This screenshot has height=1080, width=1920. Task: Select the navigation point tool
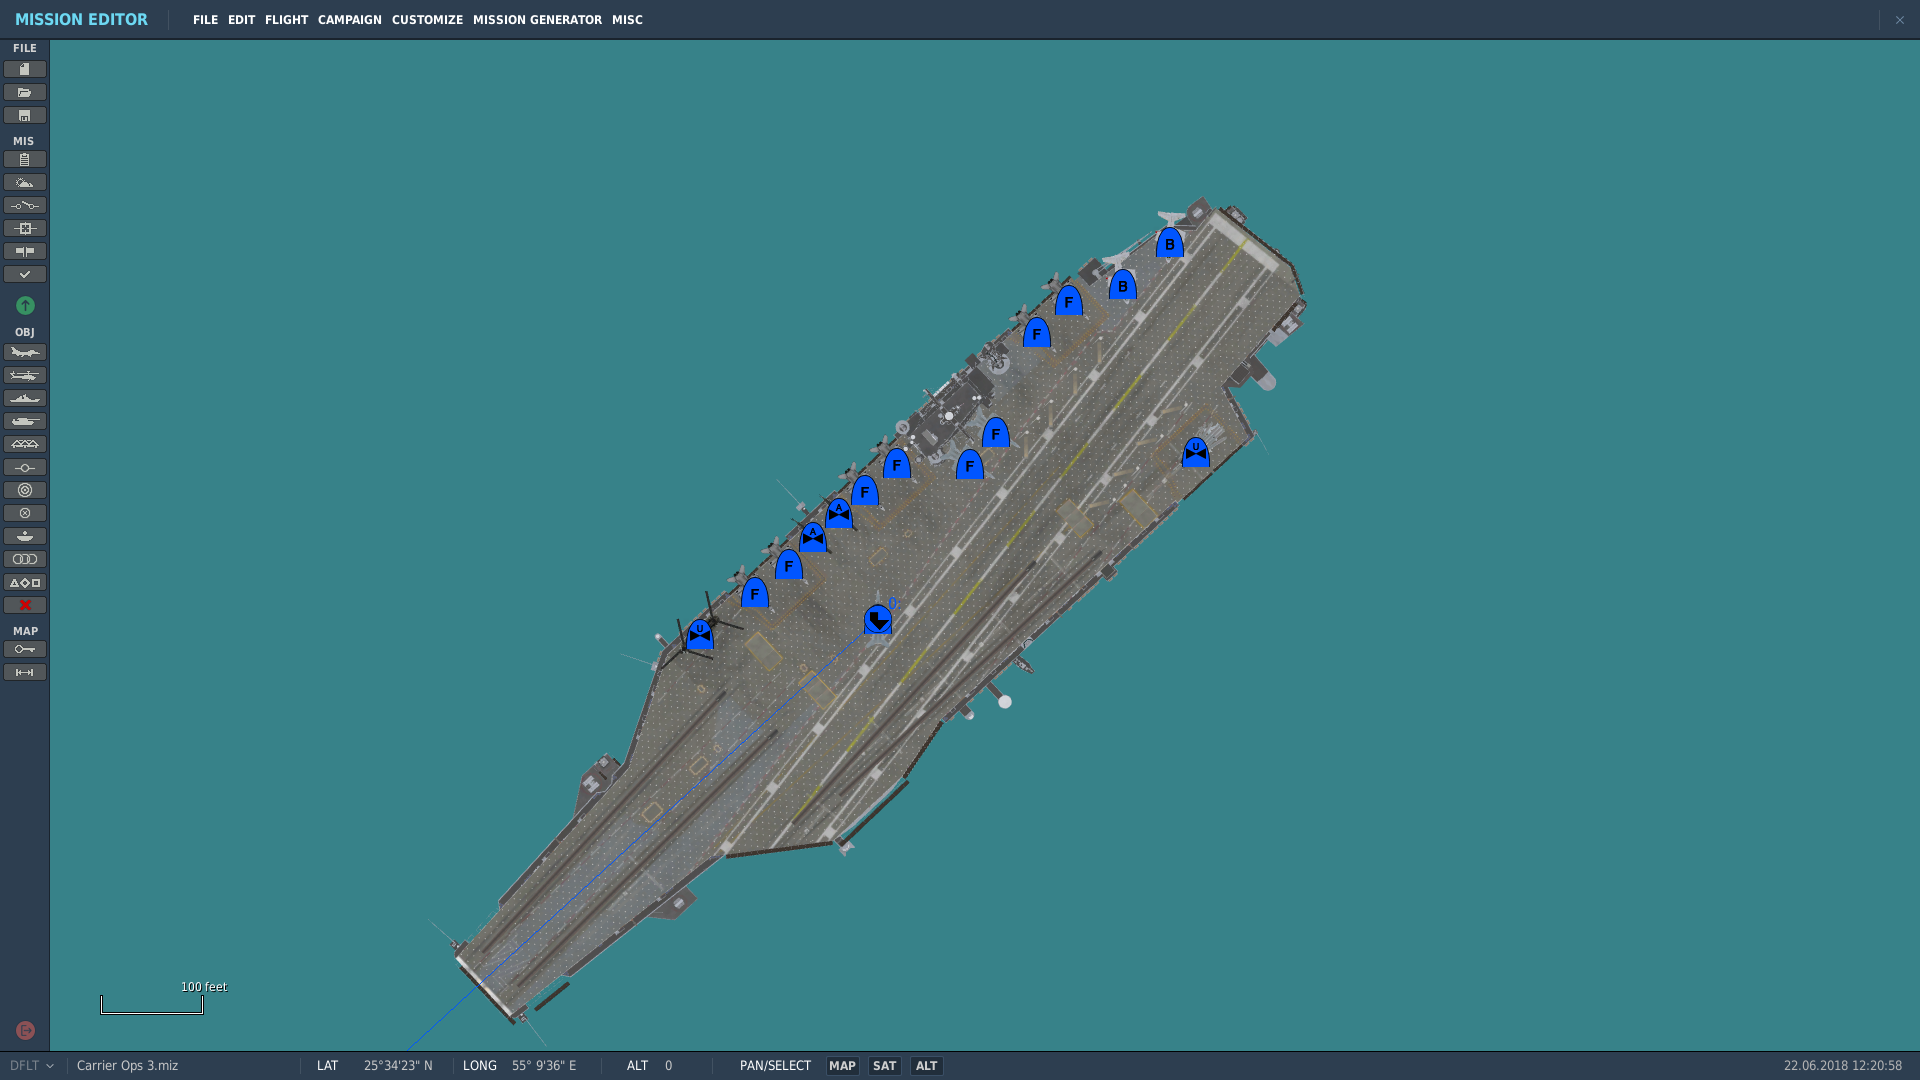pos(25,467)
